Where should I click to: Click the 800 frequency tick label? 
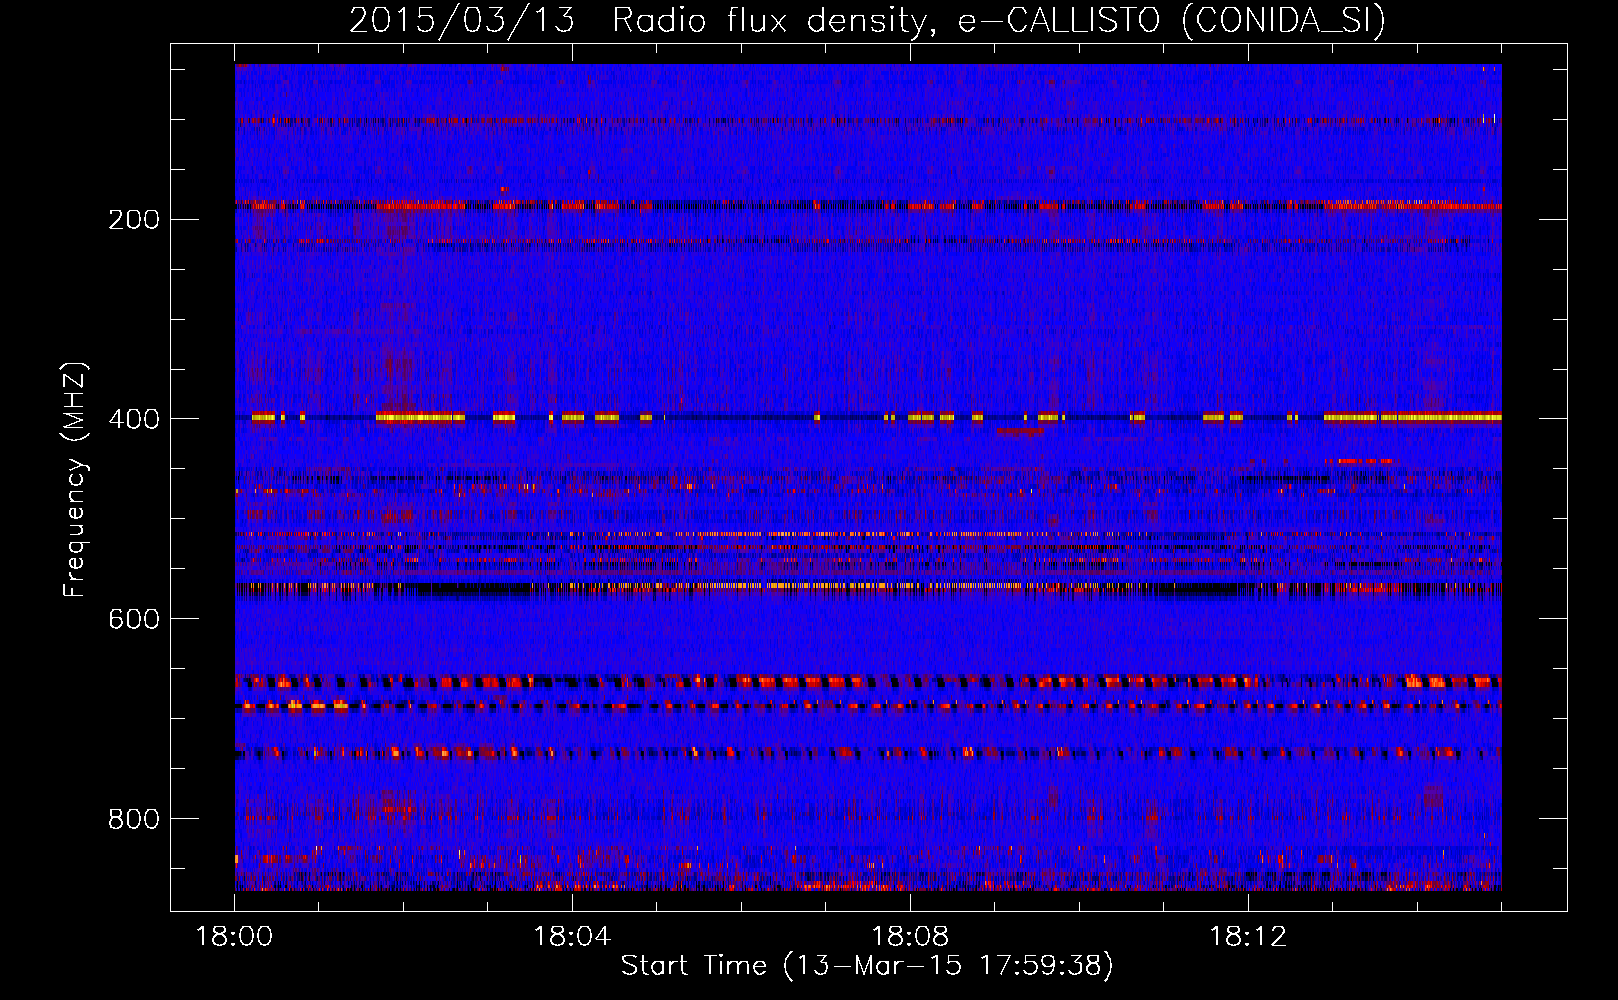click(133, 819)
